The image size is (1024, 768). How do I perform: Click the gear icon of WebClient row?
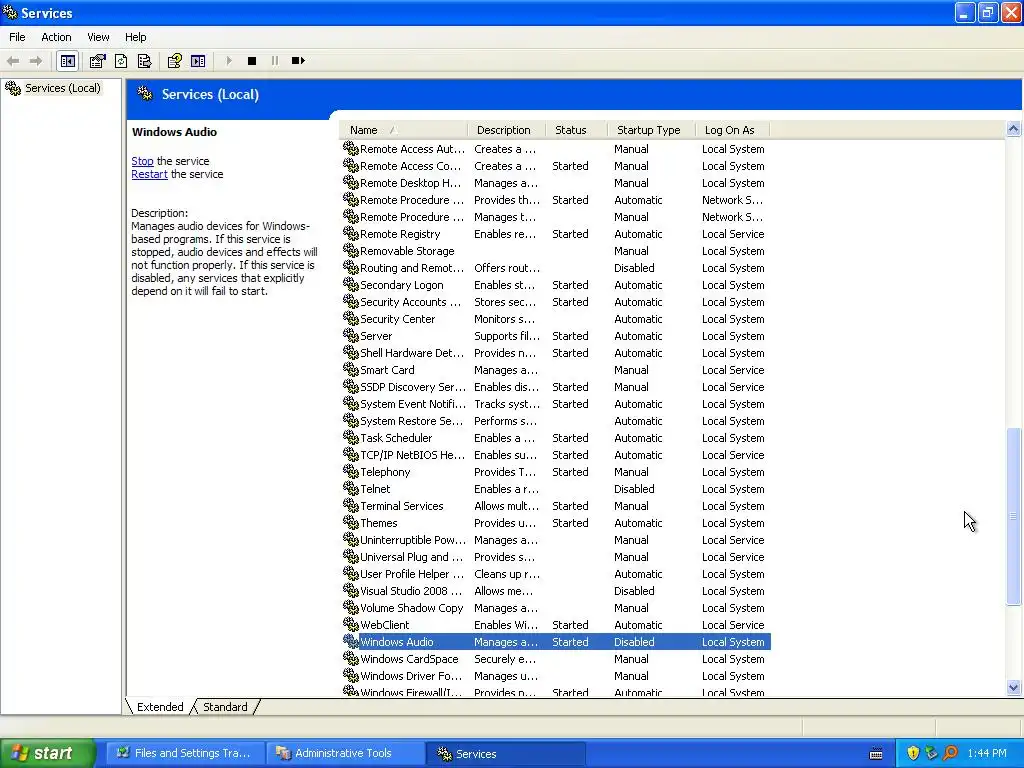point(351,624)
